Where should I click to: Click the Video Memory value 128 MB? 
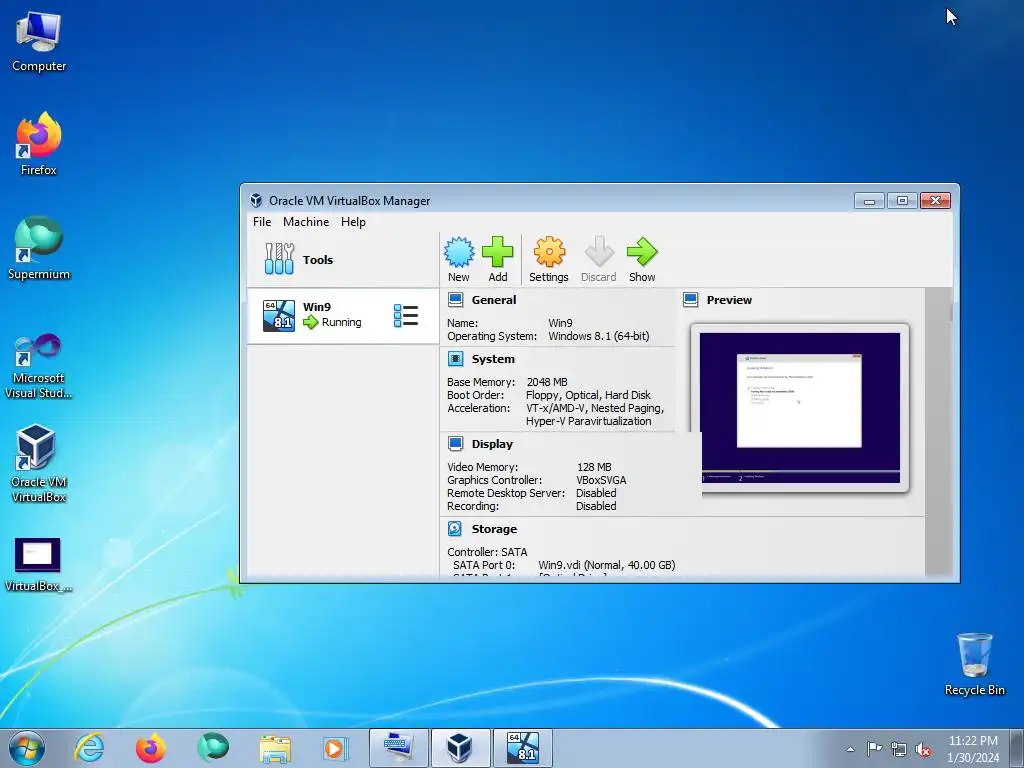(x=594, y=467)
